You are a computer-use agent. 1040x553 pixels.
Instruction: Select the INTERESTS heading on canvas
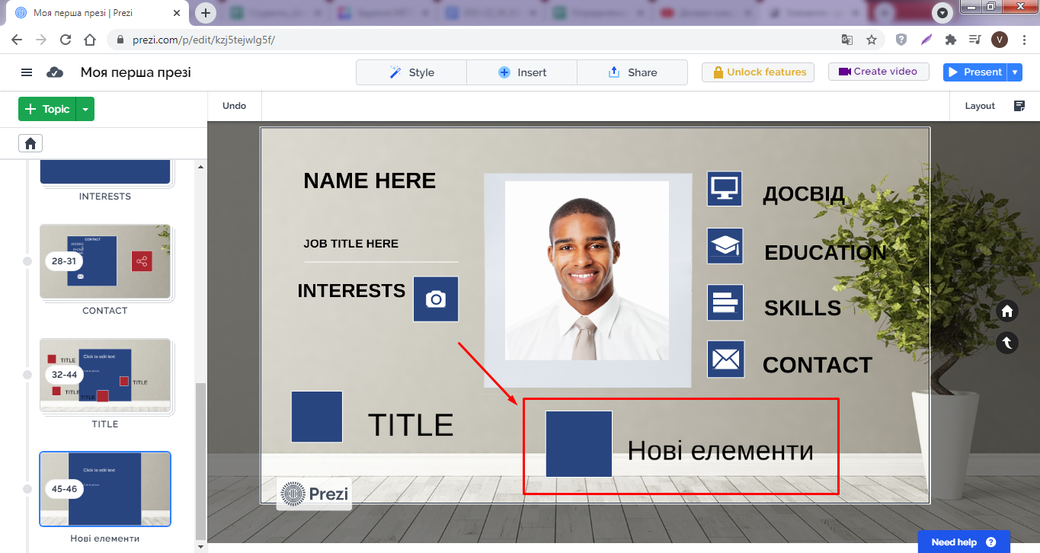[351, 290]
